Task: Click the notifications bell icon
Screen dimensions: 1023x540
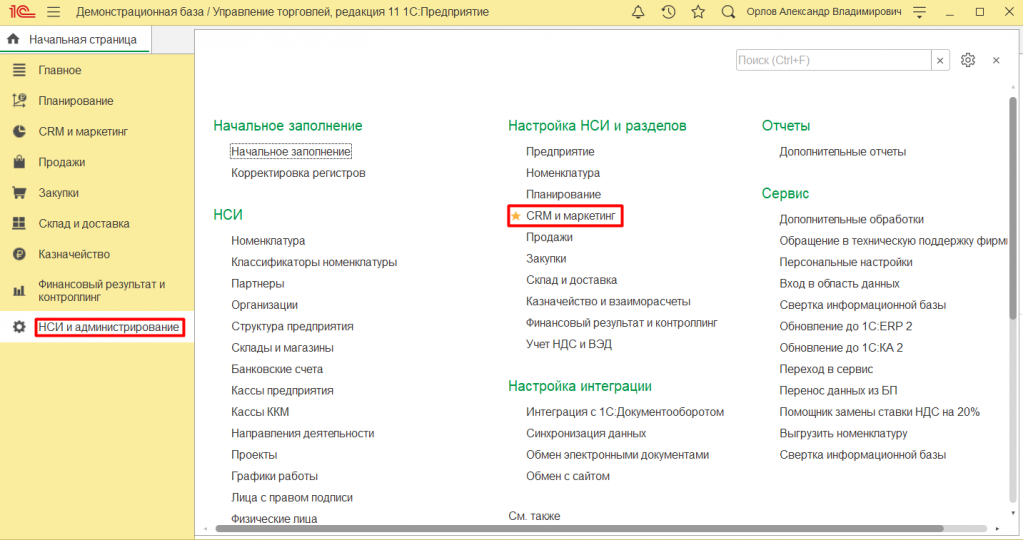Action: 639,12
